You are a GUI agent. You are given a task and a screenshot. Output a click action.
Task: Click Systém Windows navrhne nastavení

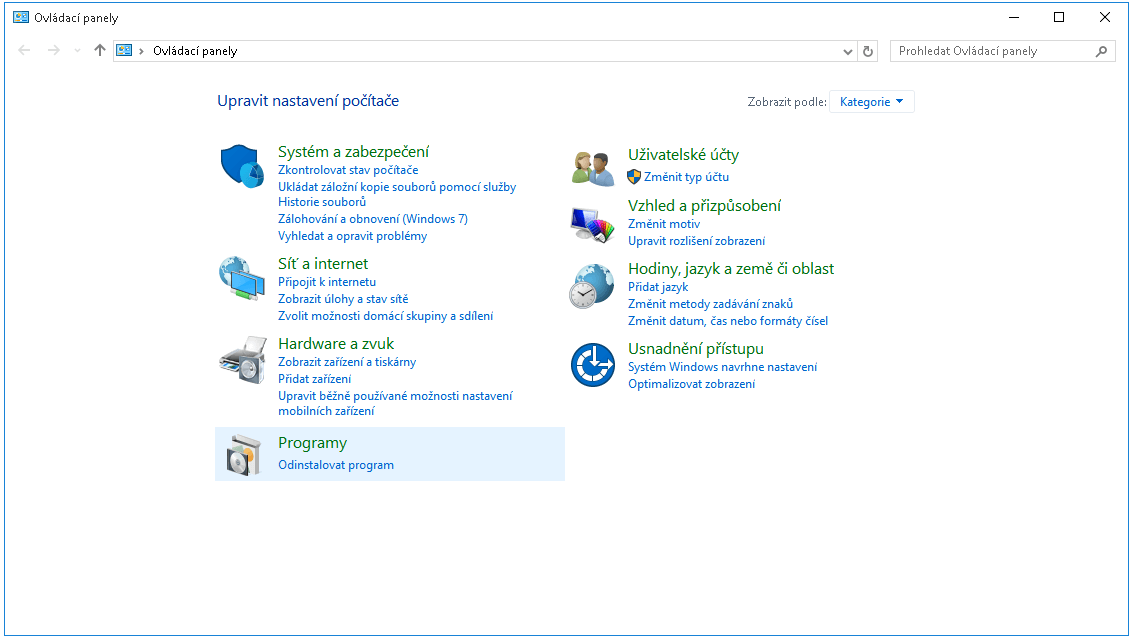click(x=723, y=367)
